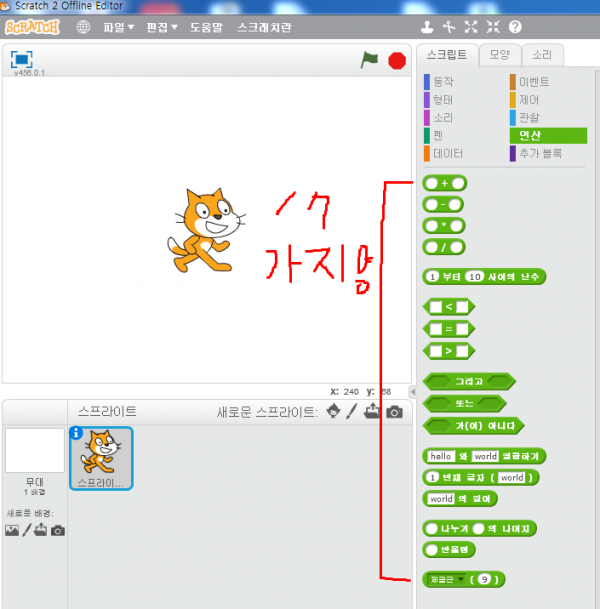600x609 pixels.
Task: Open sprite info via blue i badge
Action: pyautogui.click(x=76, y=433)
